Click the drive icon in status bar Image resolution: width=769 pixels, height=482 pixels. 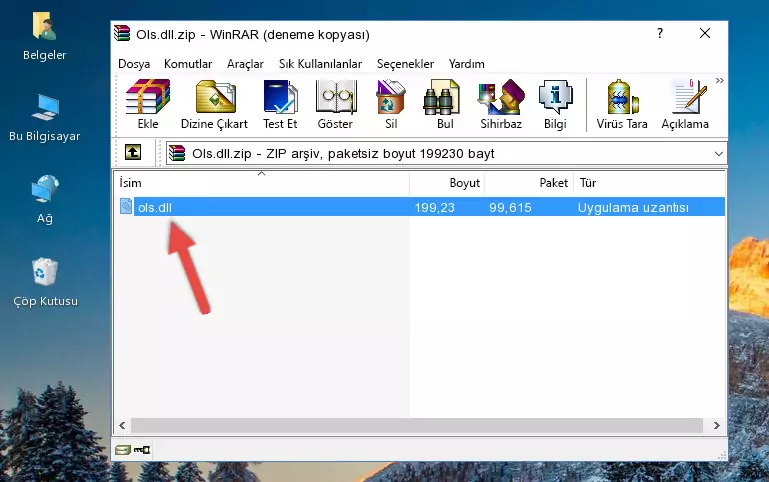pyautogui.click(x=123, y=450)
